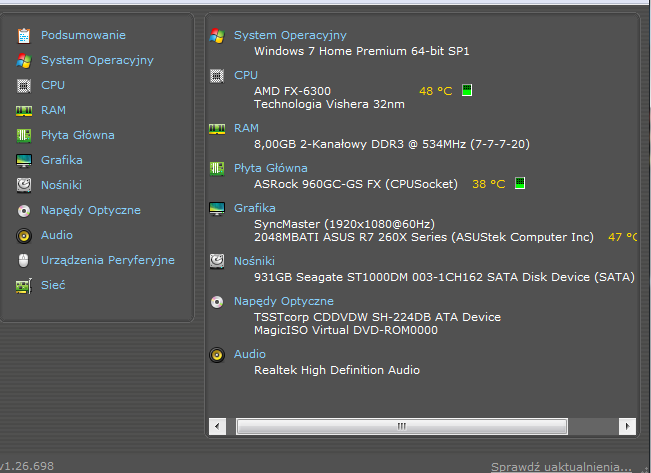This screenshot has height=473, width=651.
Task: Click the Urządzenia Peryferyjne mouse icon in sidebar
Action: click(24, 261)
